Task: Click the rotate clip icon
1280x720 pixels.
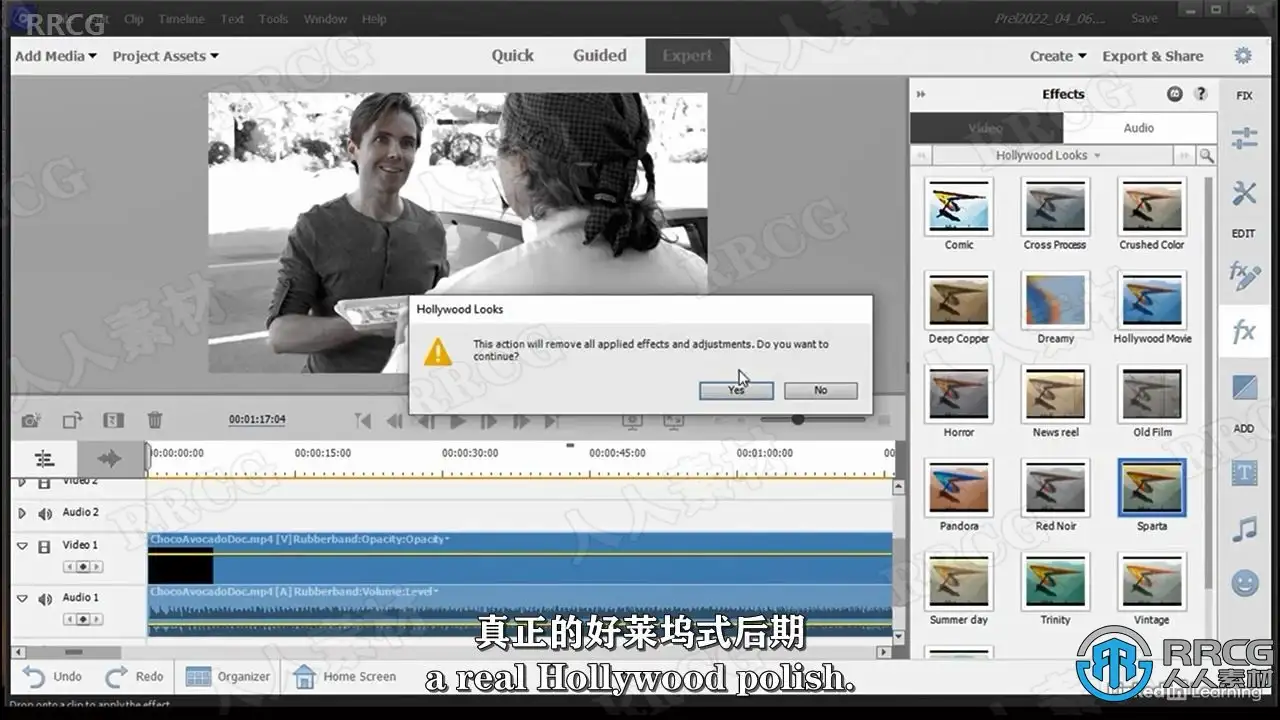Action: click(73, 421)
